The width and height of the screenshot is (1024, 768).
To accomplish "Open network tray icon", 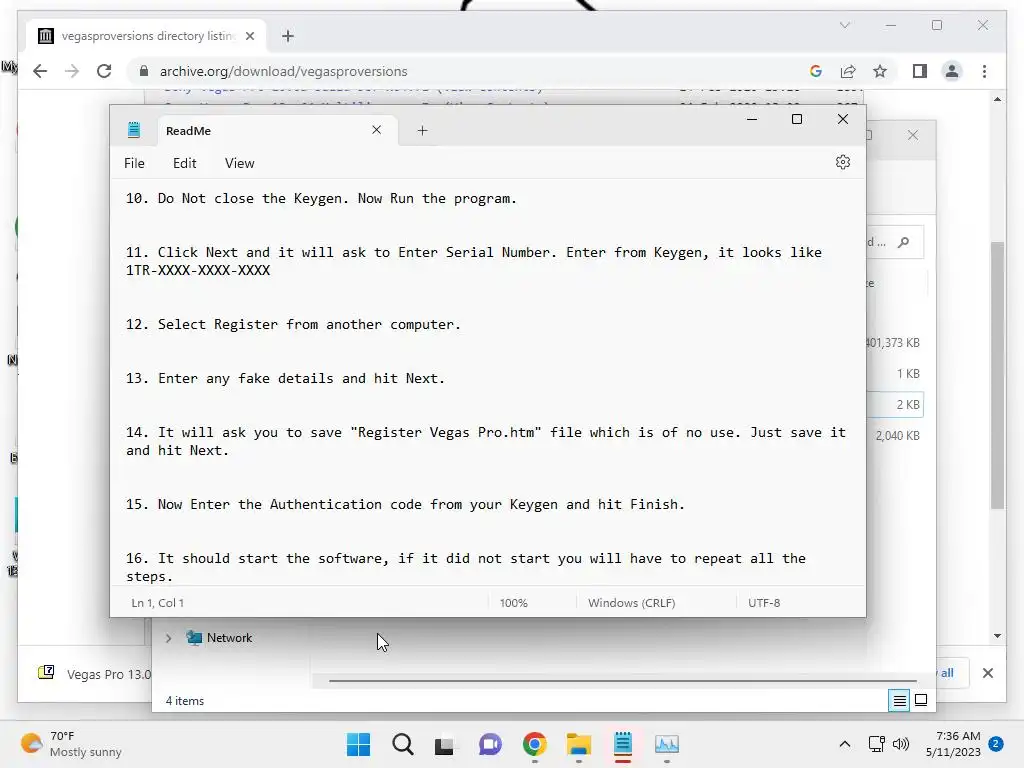I will (x=876, y=744).
